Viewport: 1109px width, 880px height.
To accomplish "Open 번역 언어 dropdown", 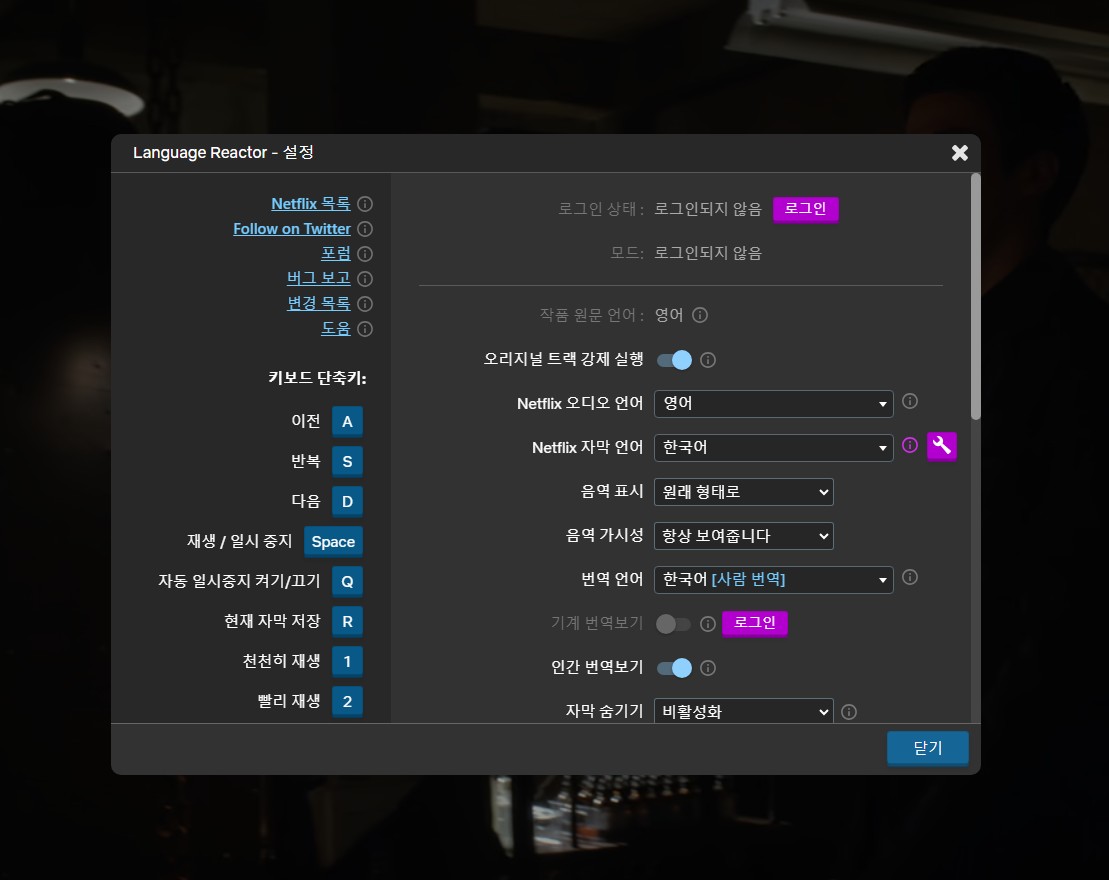I will click(x=774, y=579).
